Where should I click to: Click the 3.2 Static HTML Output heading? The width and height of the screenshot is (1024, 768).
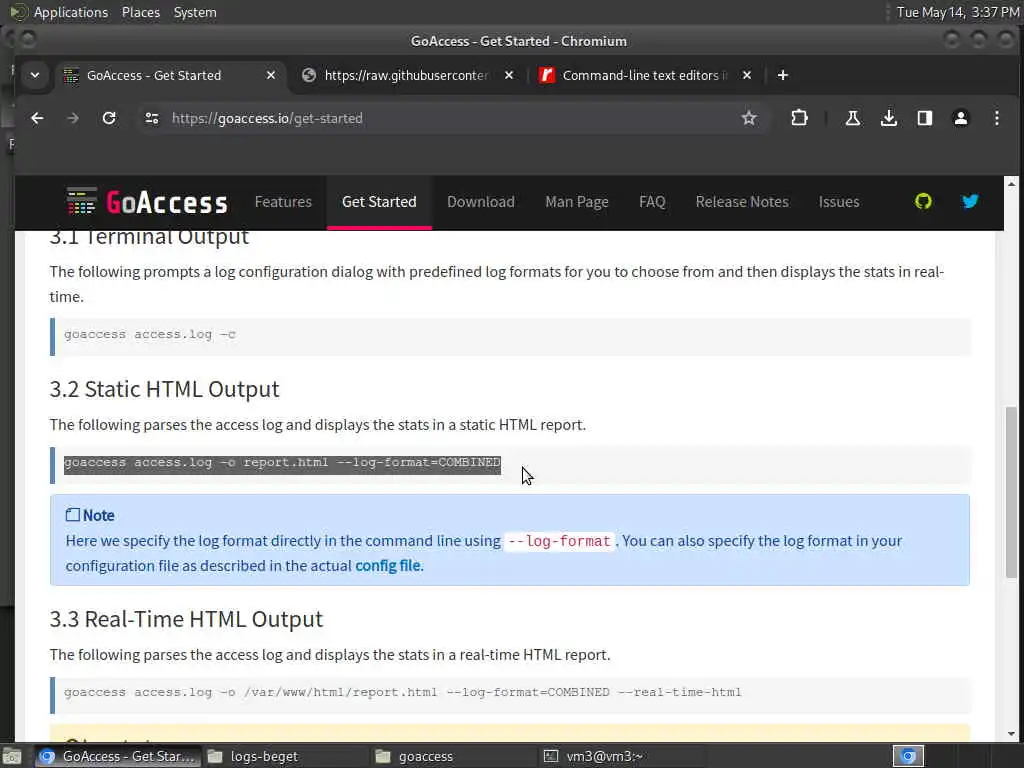[165, 389]
